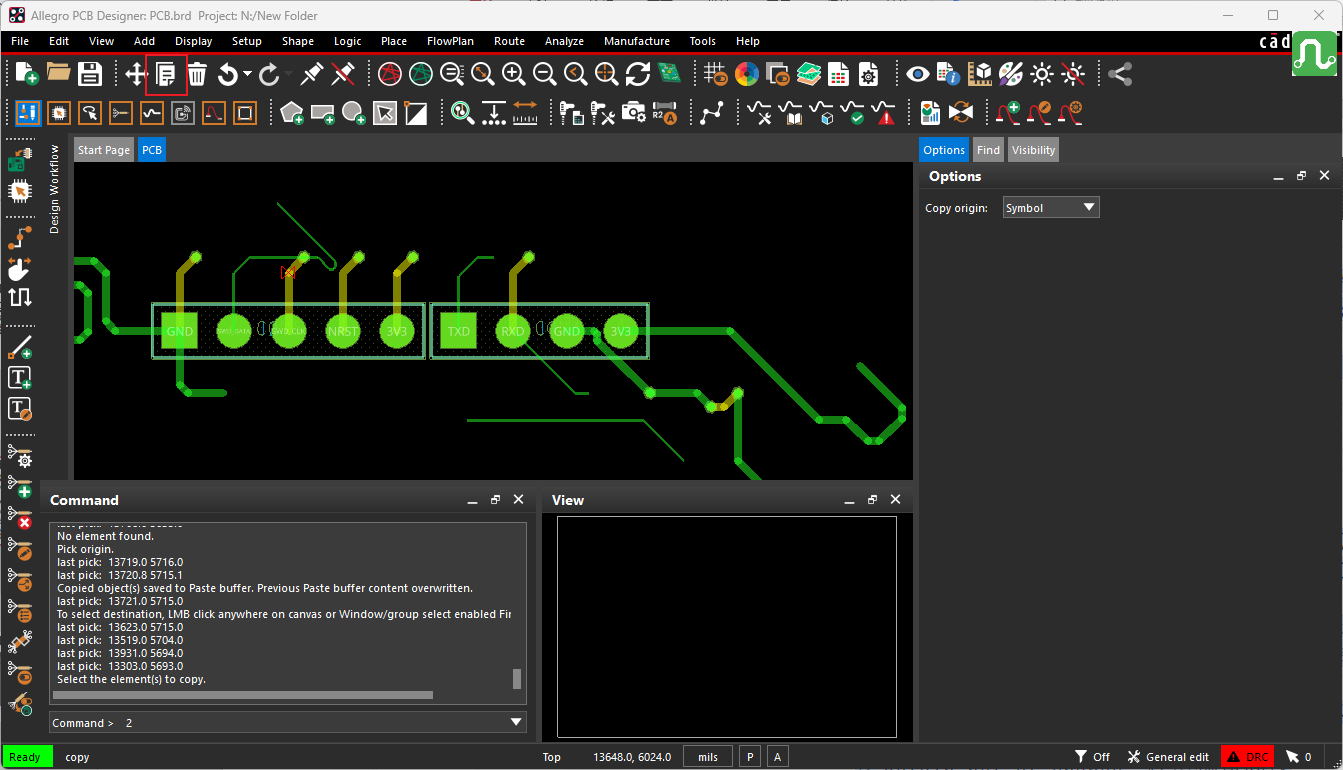Click the Unrats All red icon
Image resolution: width=1343 pixels, height=770 pixels.
point(390,74)
